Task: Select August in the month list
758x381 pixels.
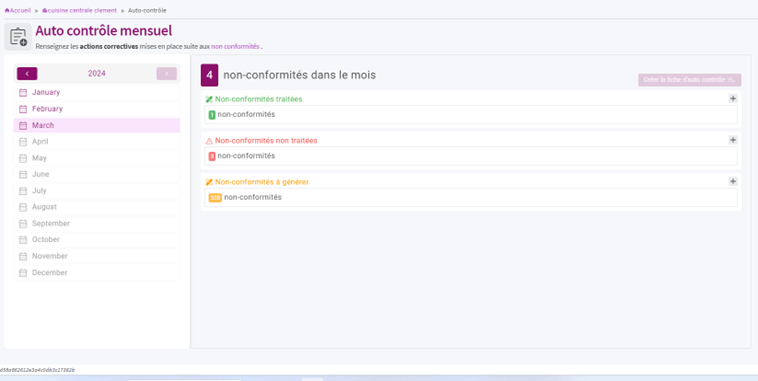Action: pos(97,207)
